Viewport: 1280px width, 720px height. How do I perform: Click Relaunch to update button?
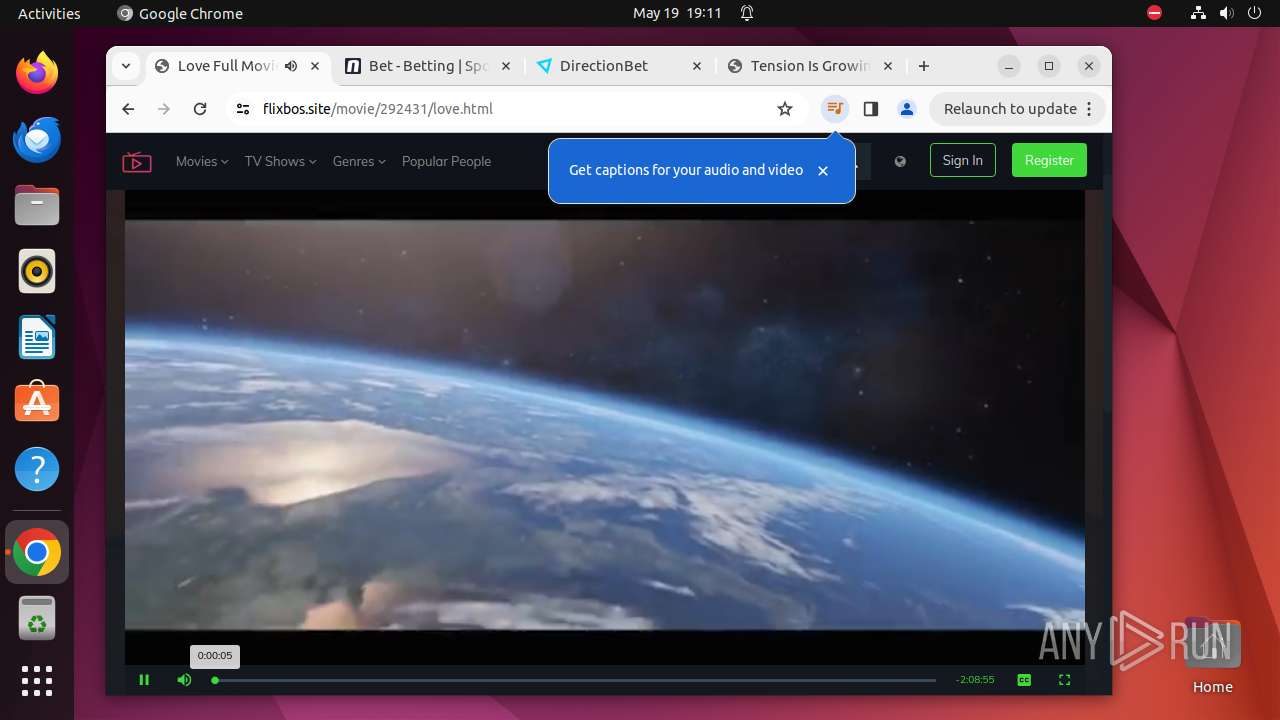(1017, 109)
